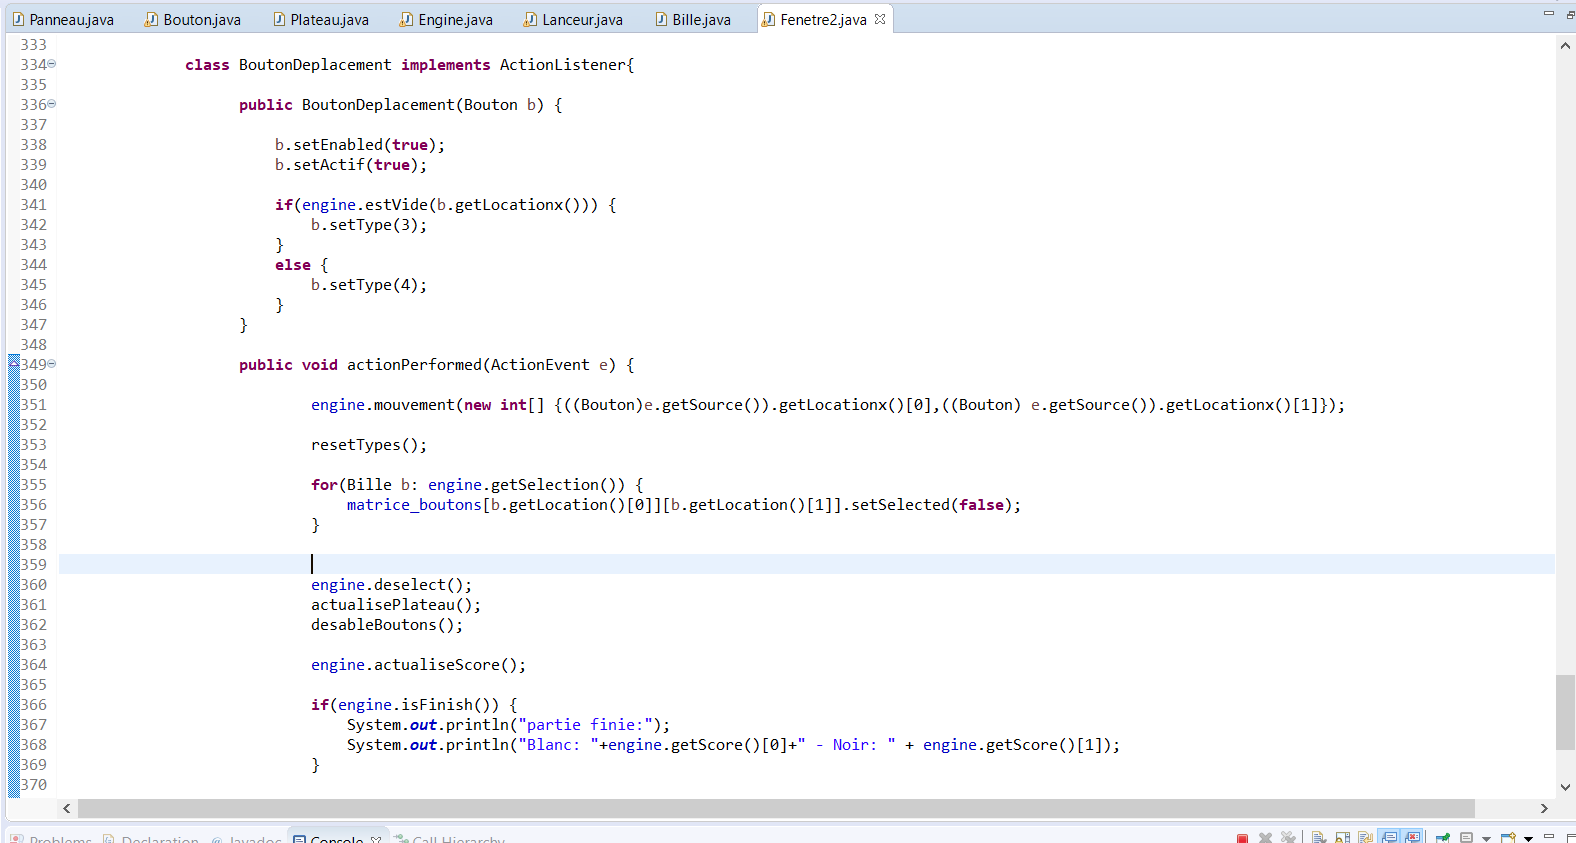The image size is (1576, 843).
Task: Click line number 359 in the gutter
Action: 34,564
